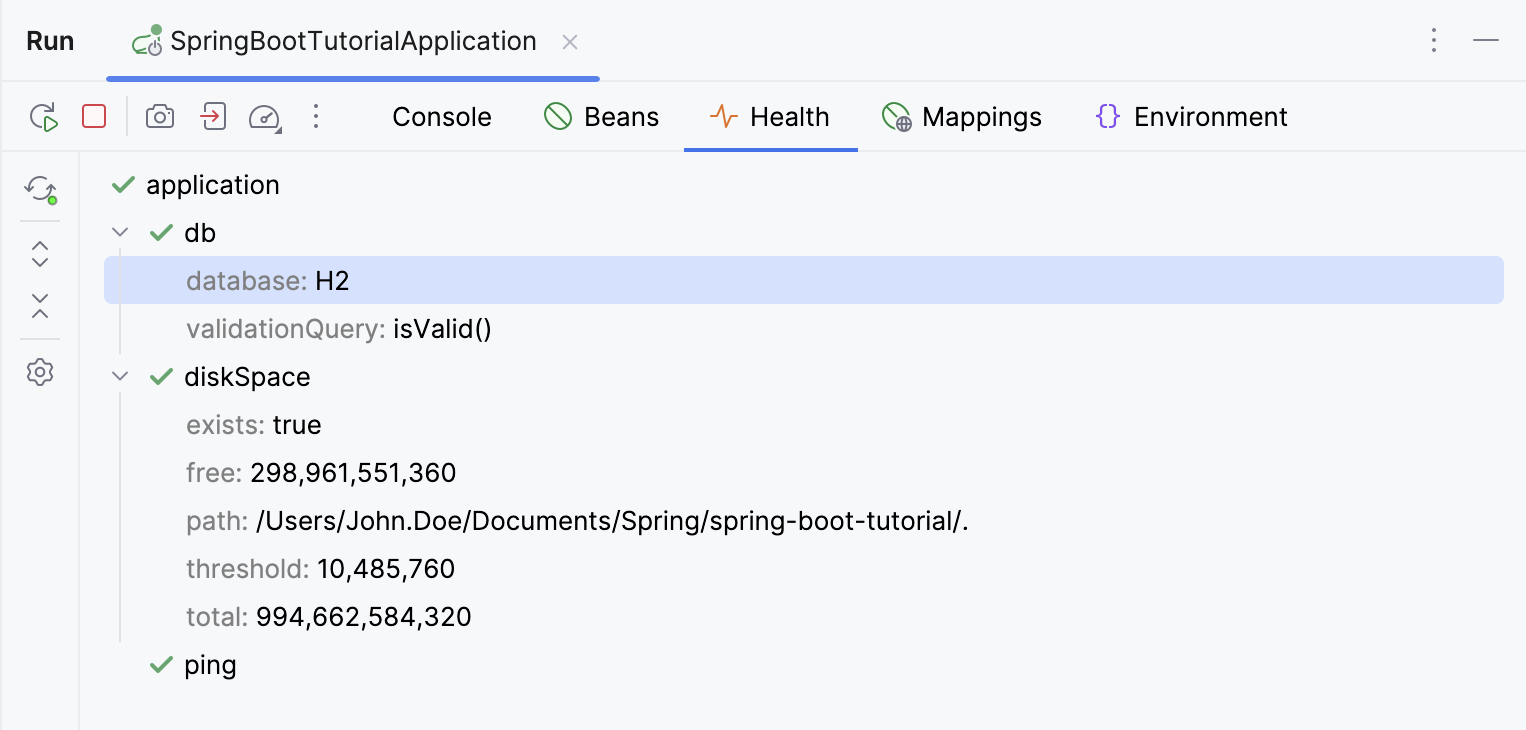Collapse the db health node
This screenshot has width=1526, height=730.
click(120, 232)
